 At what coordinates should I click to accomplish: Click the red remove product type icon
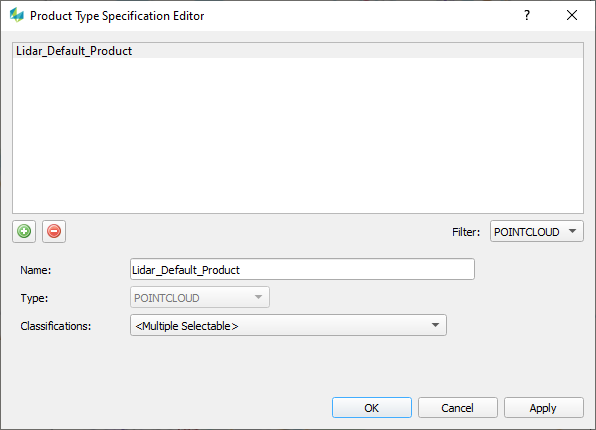click(54, 231)
